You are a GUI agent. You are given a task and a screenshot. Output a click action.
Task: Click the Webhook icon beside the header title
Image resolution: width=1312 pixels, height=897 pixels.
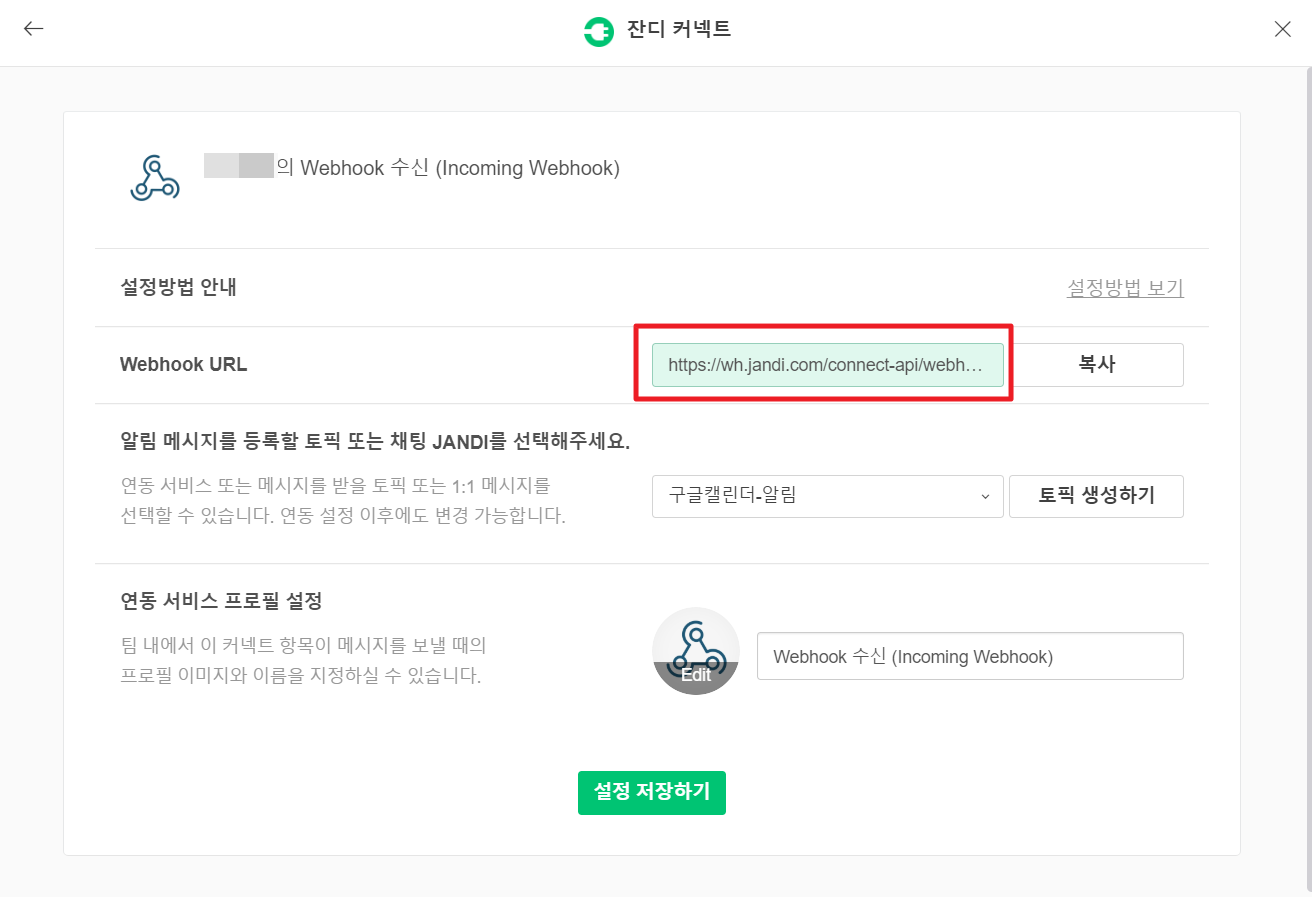click(x=155, y=178)
